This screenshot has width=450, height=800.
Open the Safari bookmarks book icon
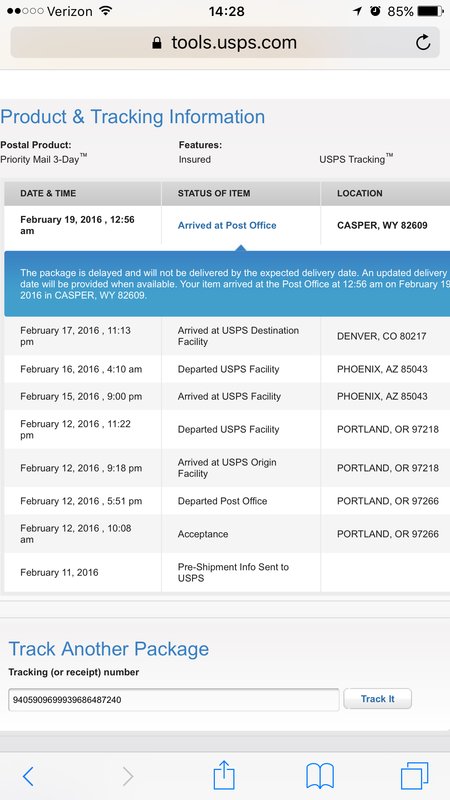tap(320, 776)
